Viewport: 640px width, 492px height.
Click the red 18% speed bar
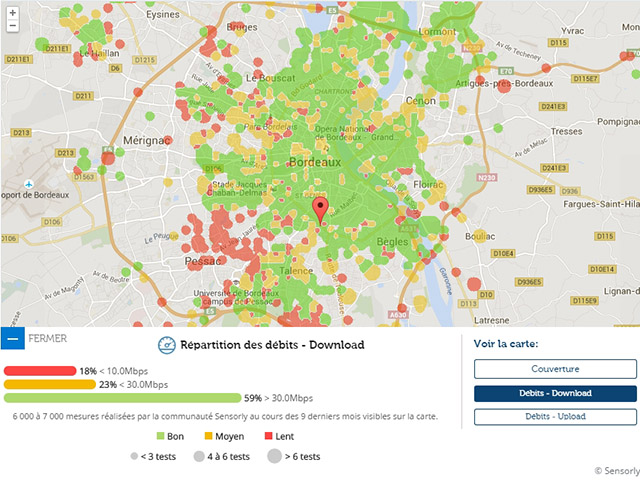[40, 371]
